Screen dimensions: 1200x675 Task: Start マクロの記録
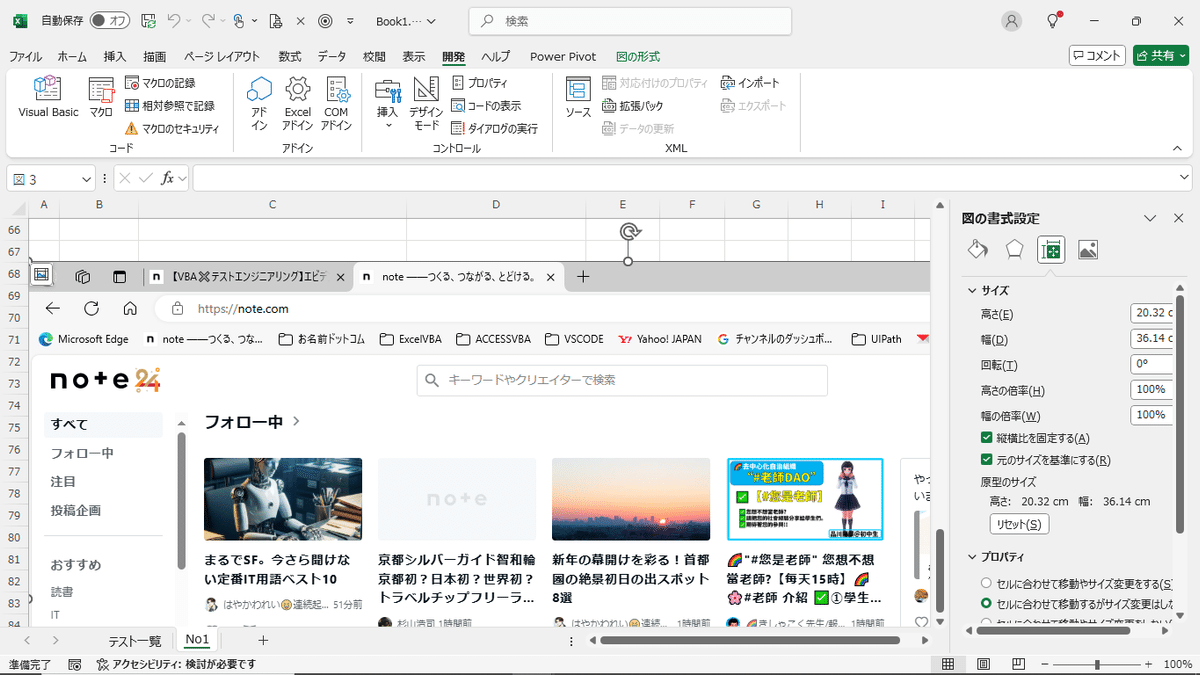pyautogui.click(x=160, y=83)
